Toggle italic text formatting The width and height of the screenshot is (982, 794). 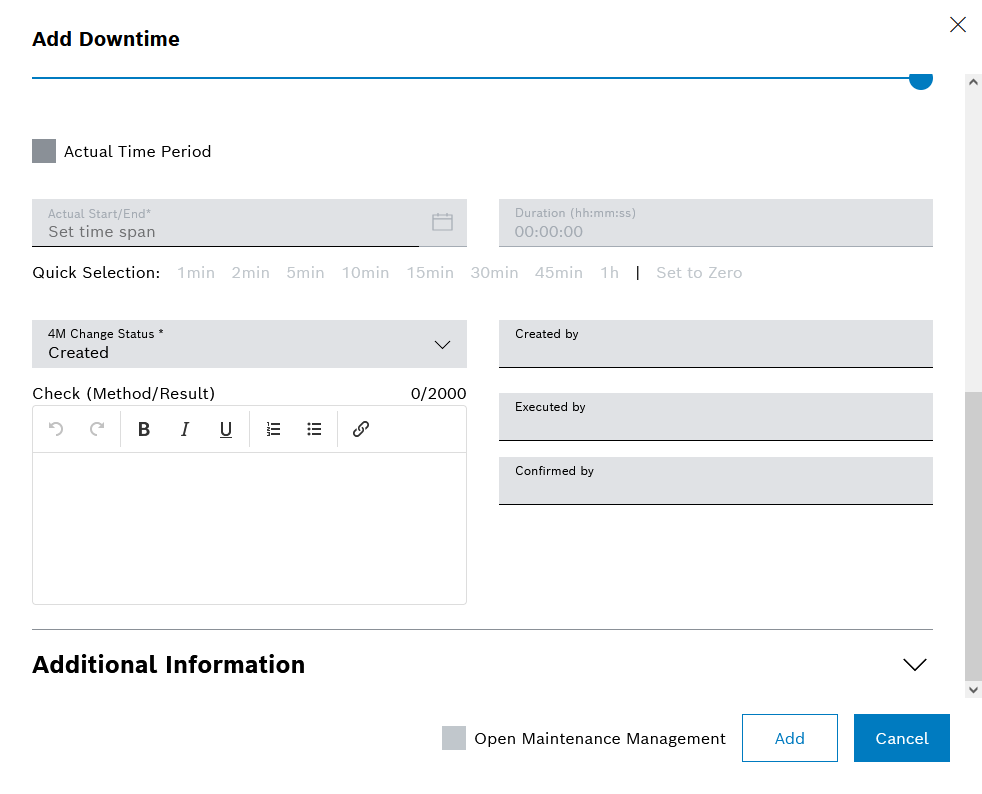(x=185, y=429)
